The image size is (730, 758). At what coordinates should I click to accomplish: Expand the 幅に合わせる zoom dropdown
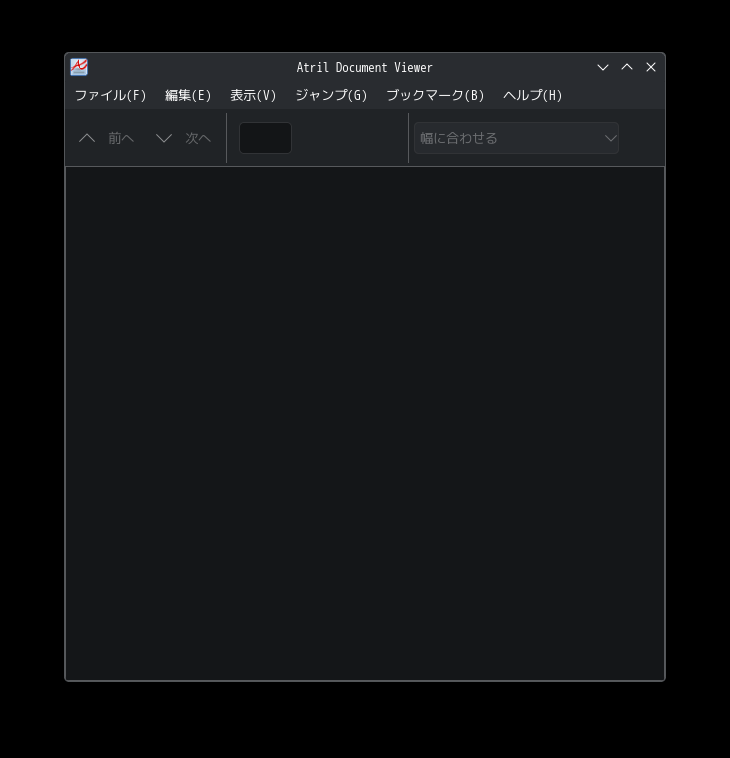coord(516,138)
